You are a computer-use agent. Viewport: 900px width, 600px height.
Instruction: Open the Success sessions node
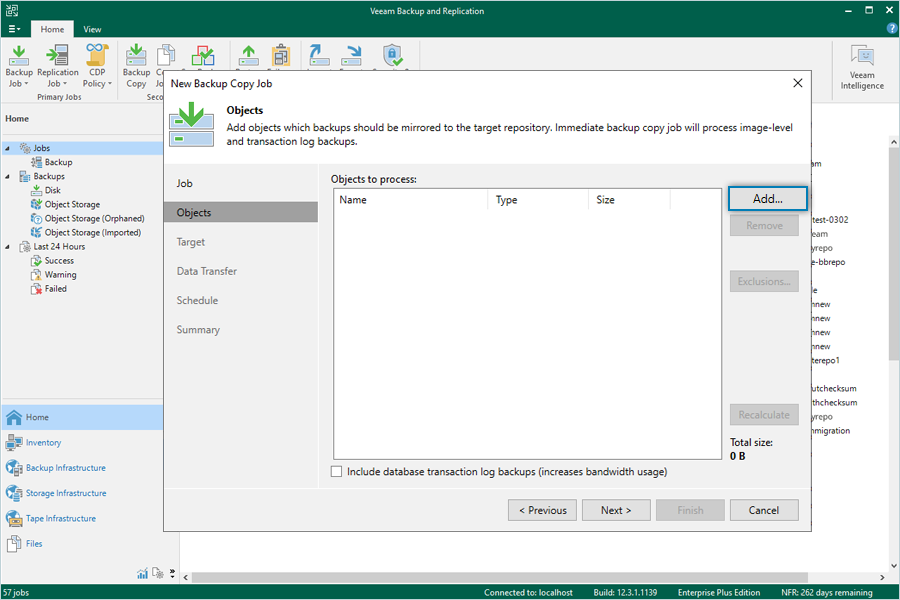pyautogui.click(x=59, y=261)
